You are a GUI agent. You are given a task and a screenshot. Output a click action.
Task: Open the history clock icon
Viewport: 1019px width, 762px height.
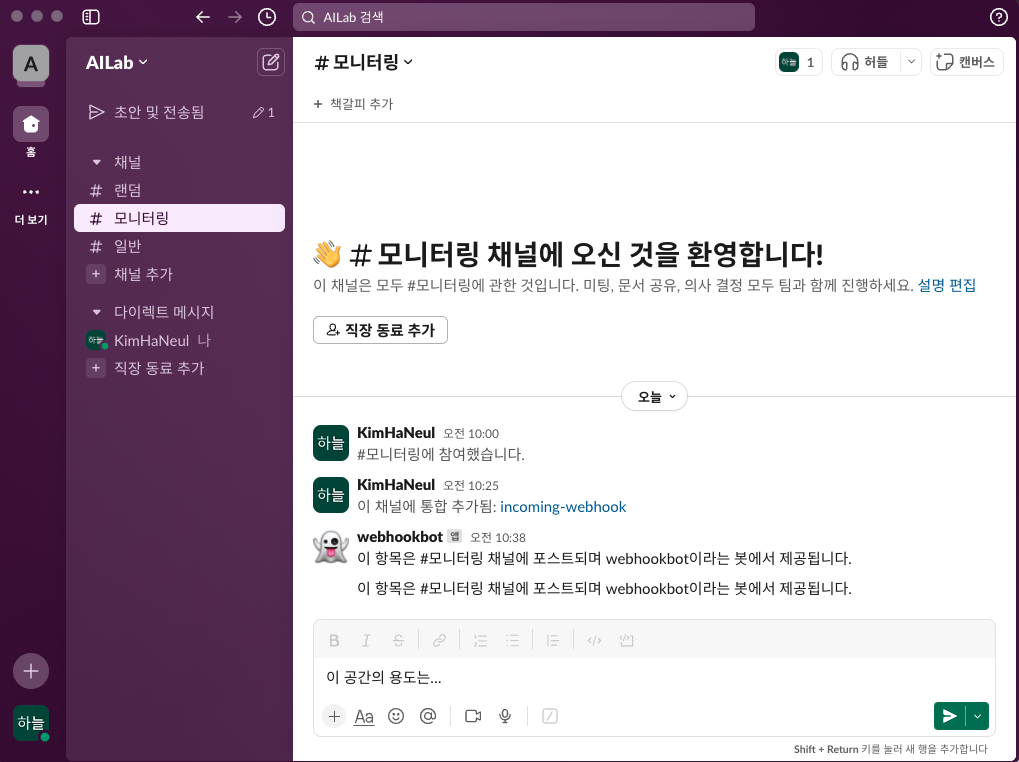(x=266, y=17)
